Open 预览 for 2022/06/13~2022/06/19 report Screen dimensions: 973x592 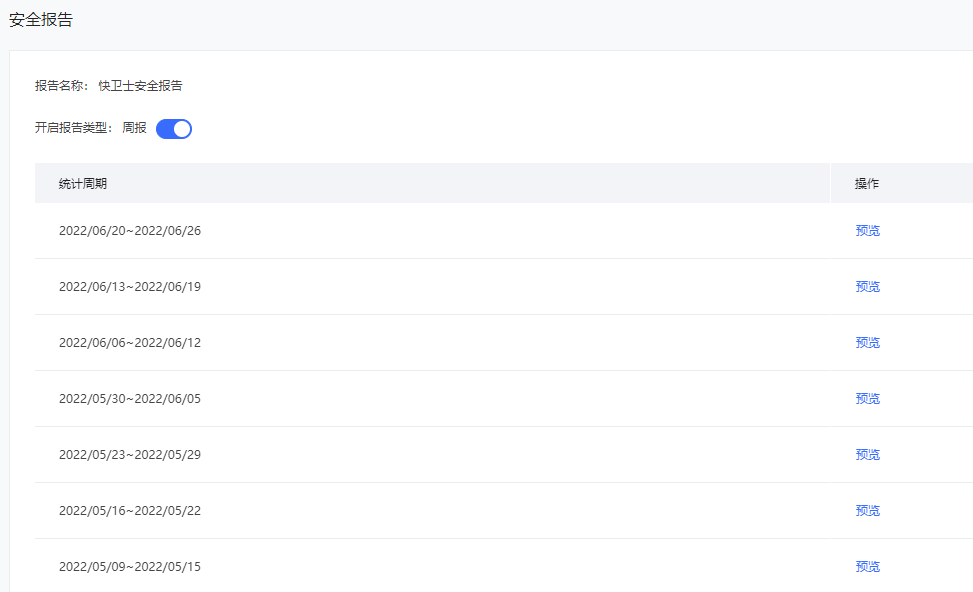pyautogui.click(x=867, y=287)
